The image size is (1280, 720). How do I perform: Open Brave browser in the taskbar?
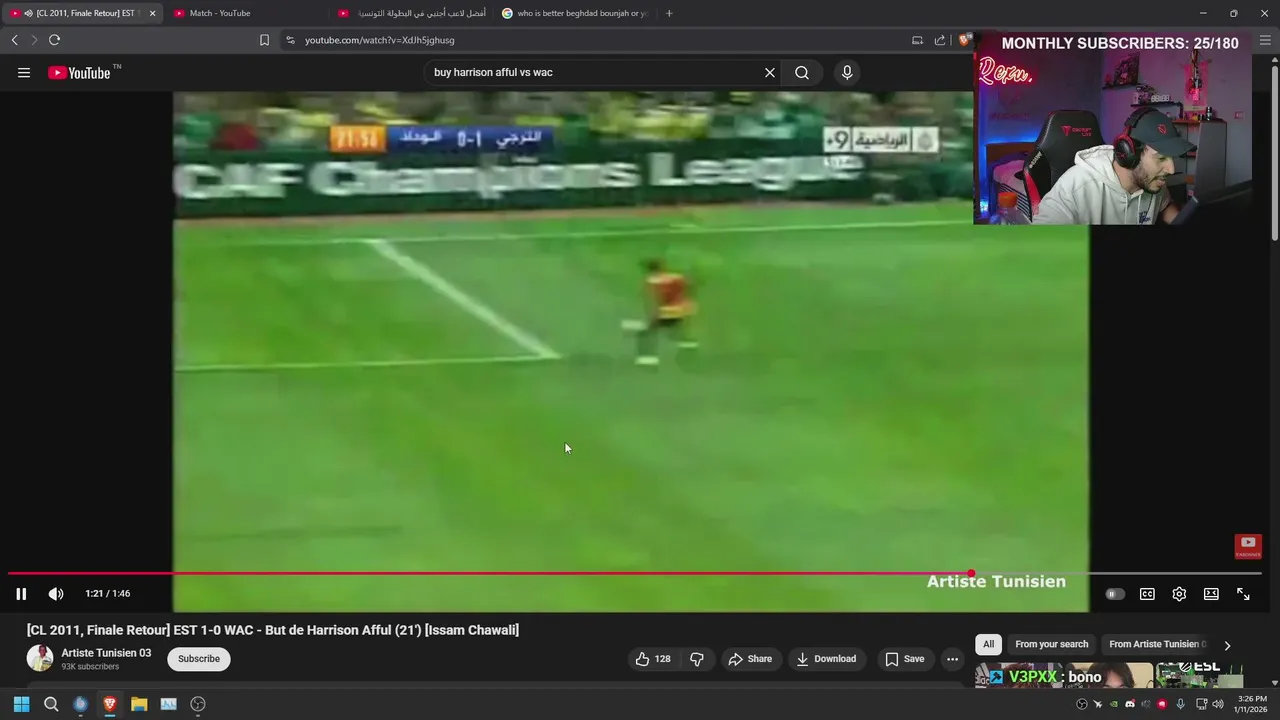tap(110, 704)
